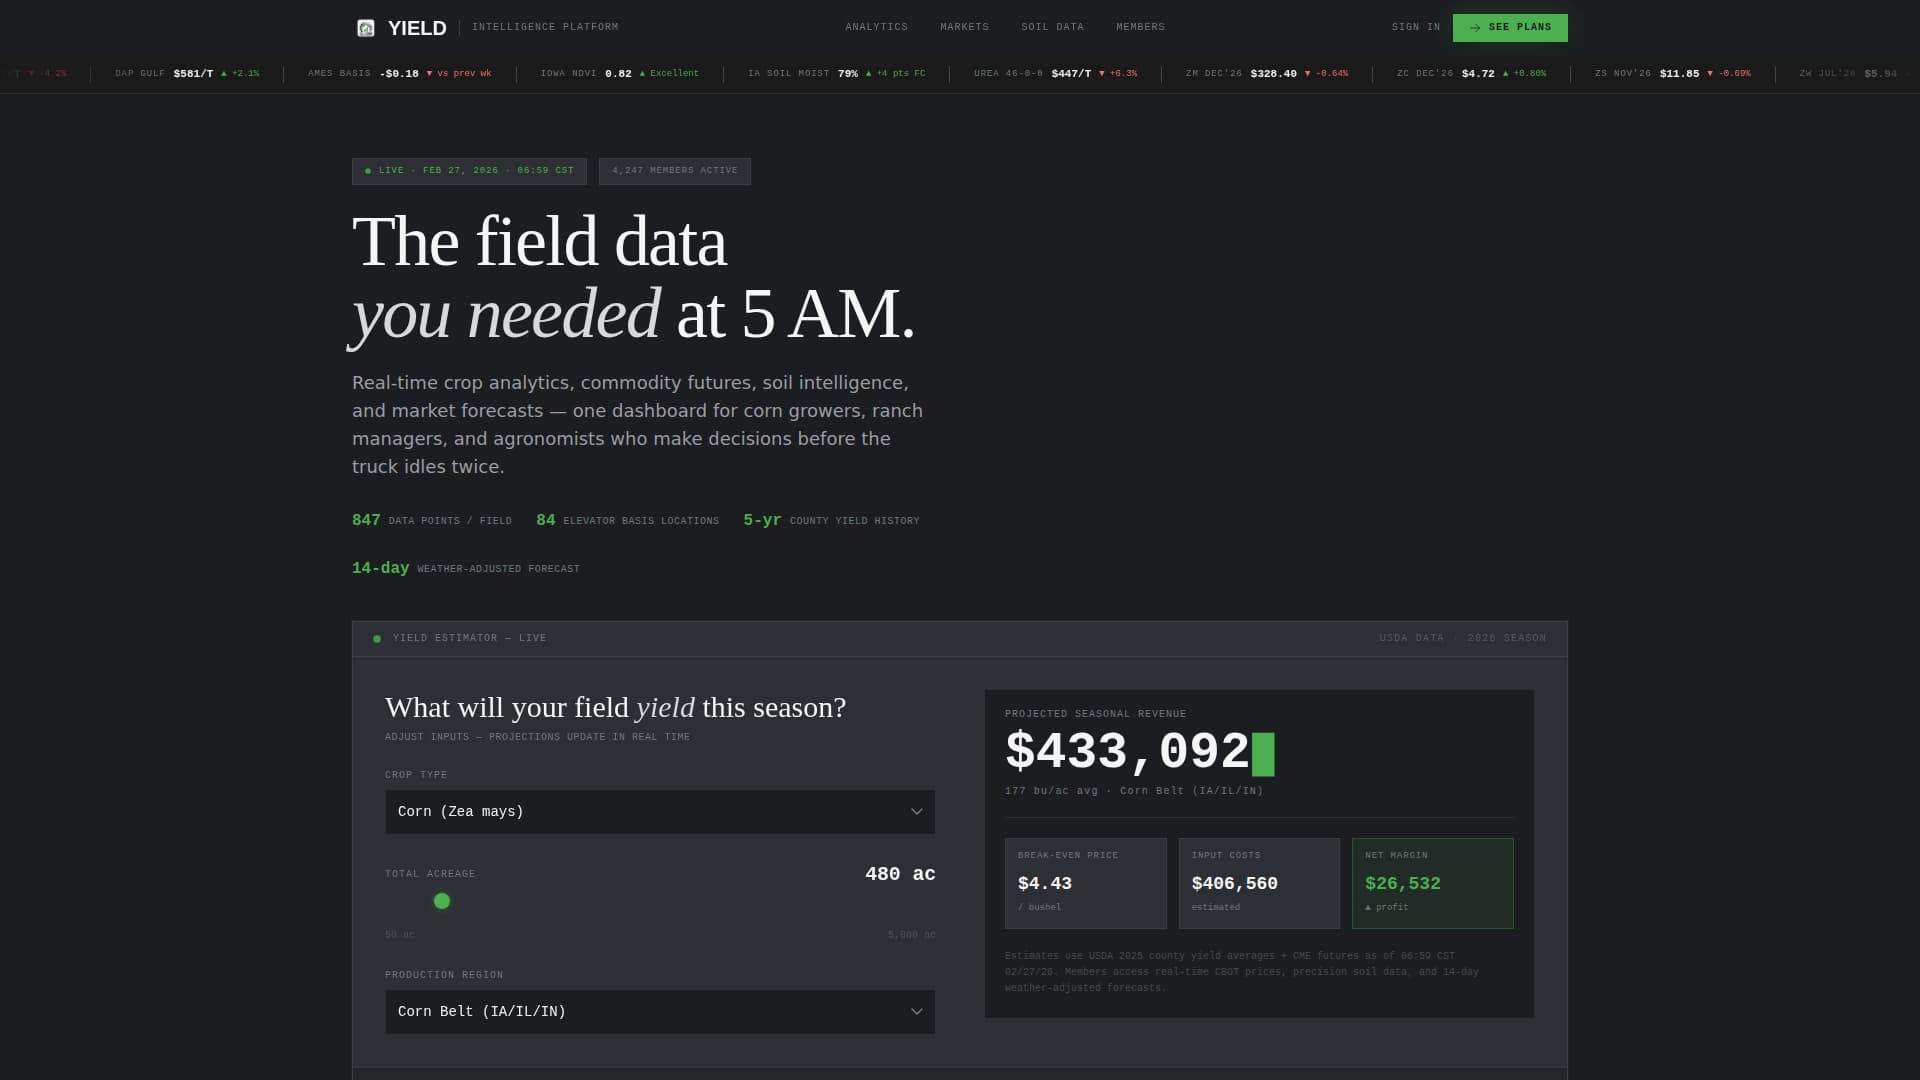Image resolution: width=1920 pixels, height=1080 pixels.
Task: Open the Analytics nav item
Action: [876, 27]
